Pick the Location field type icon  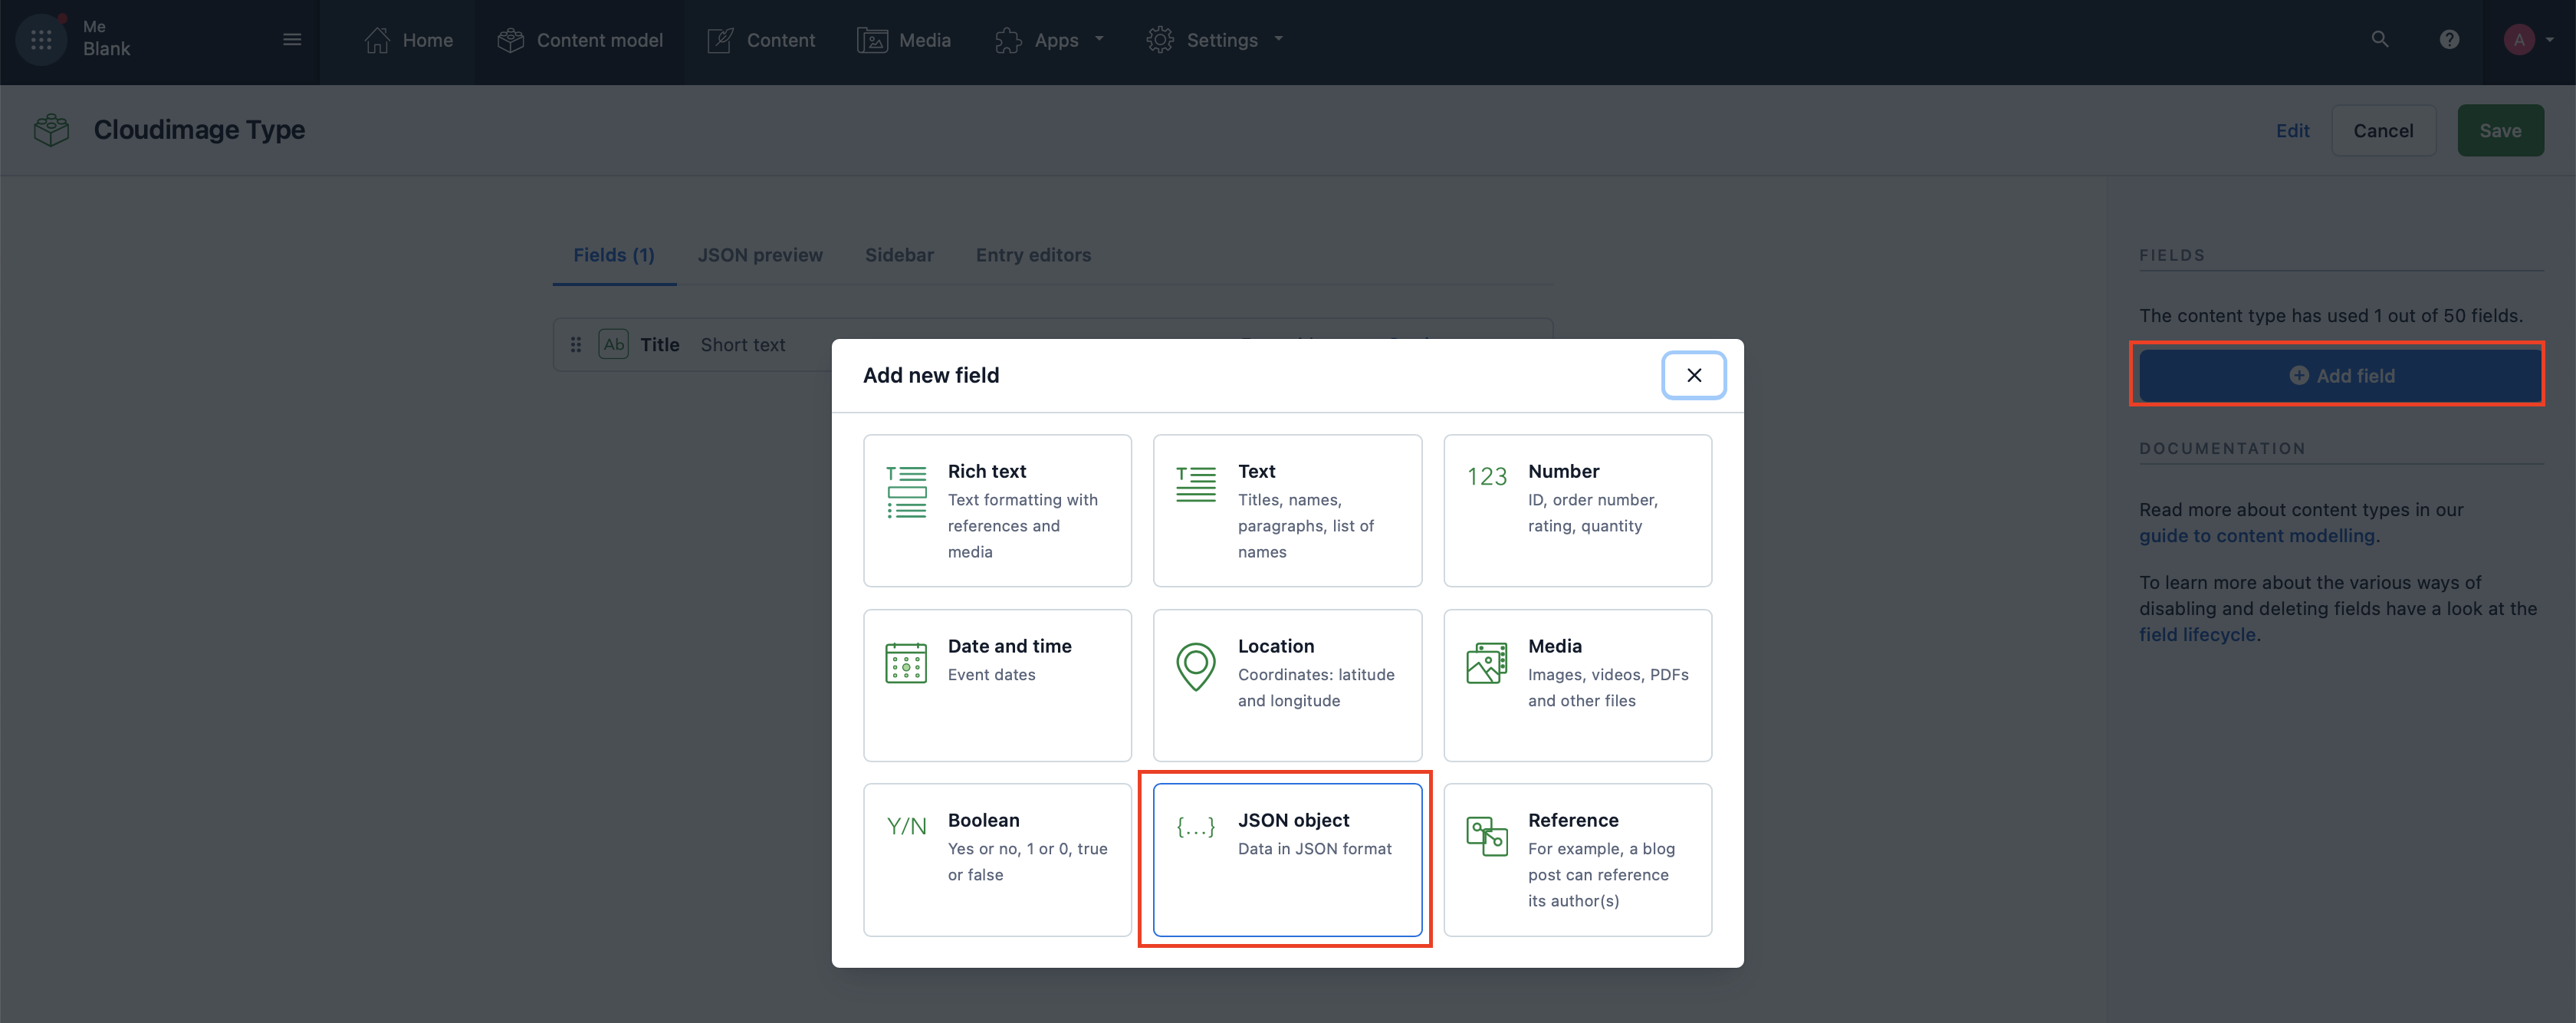[1195, 666]
